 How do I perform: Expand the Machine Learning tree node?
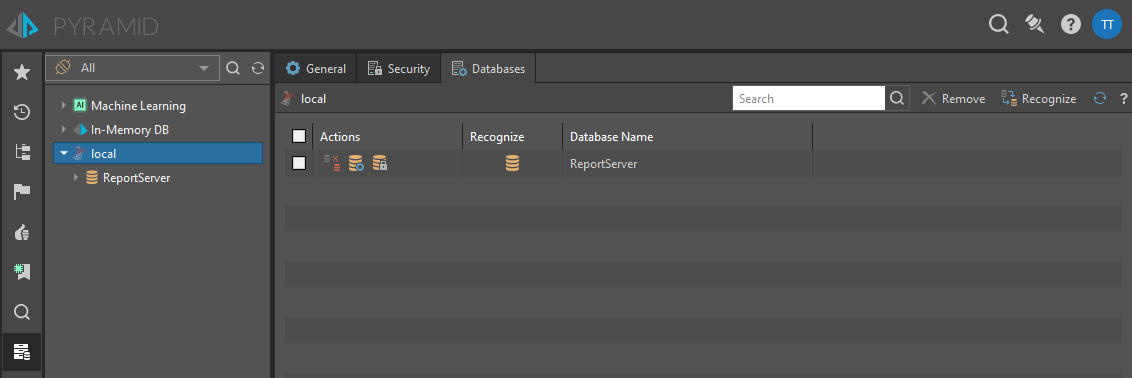tap(64, 105)
